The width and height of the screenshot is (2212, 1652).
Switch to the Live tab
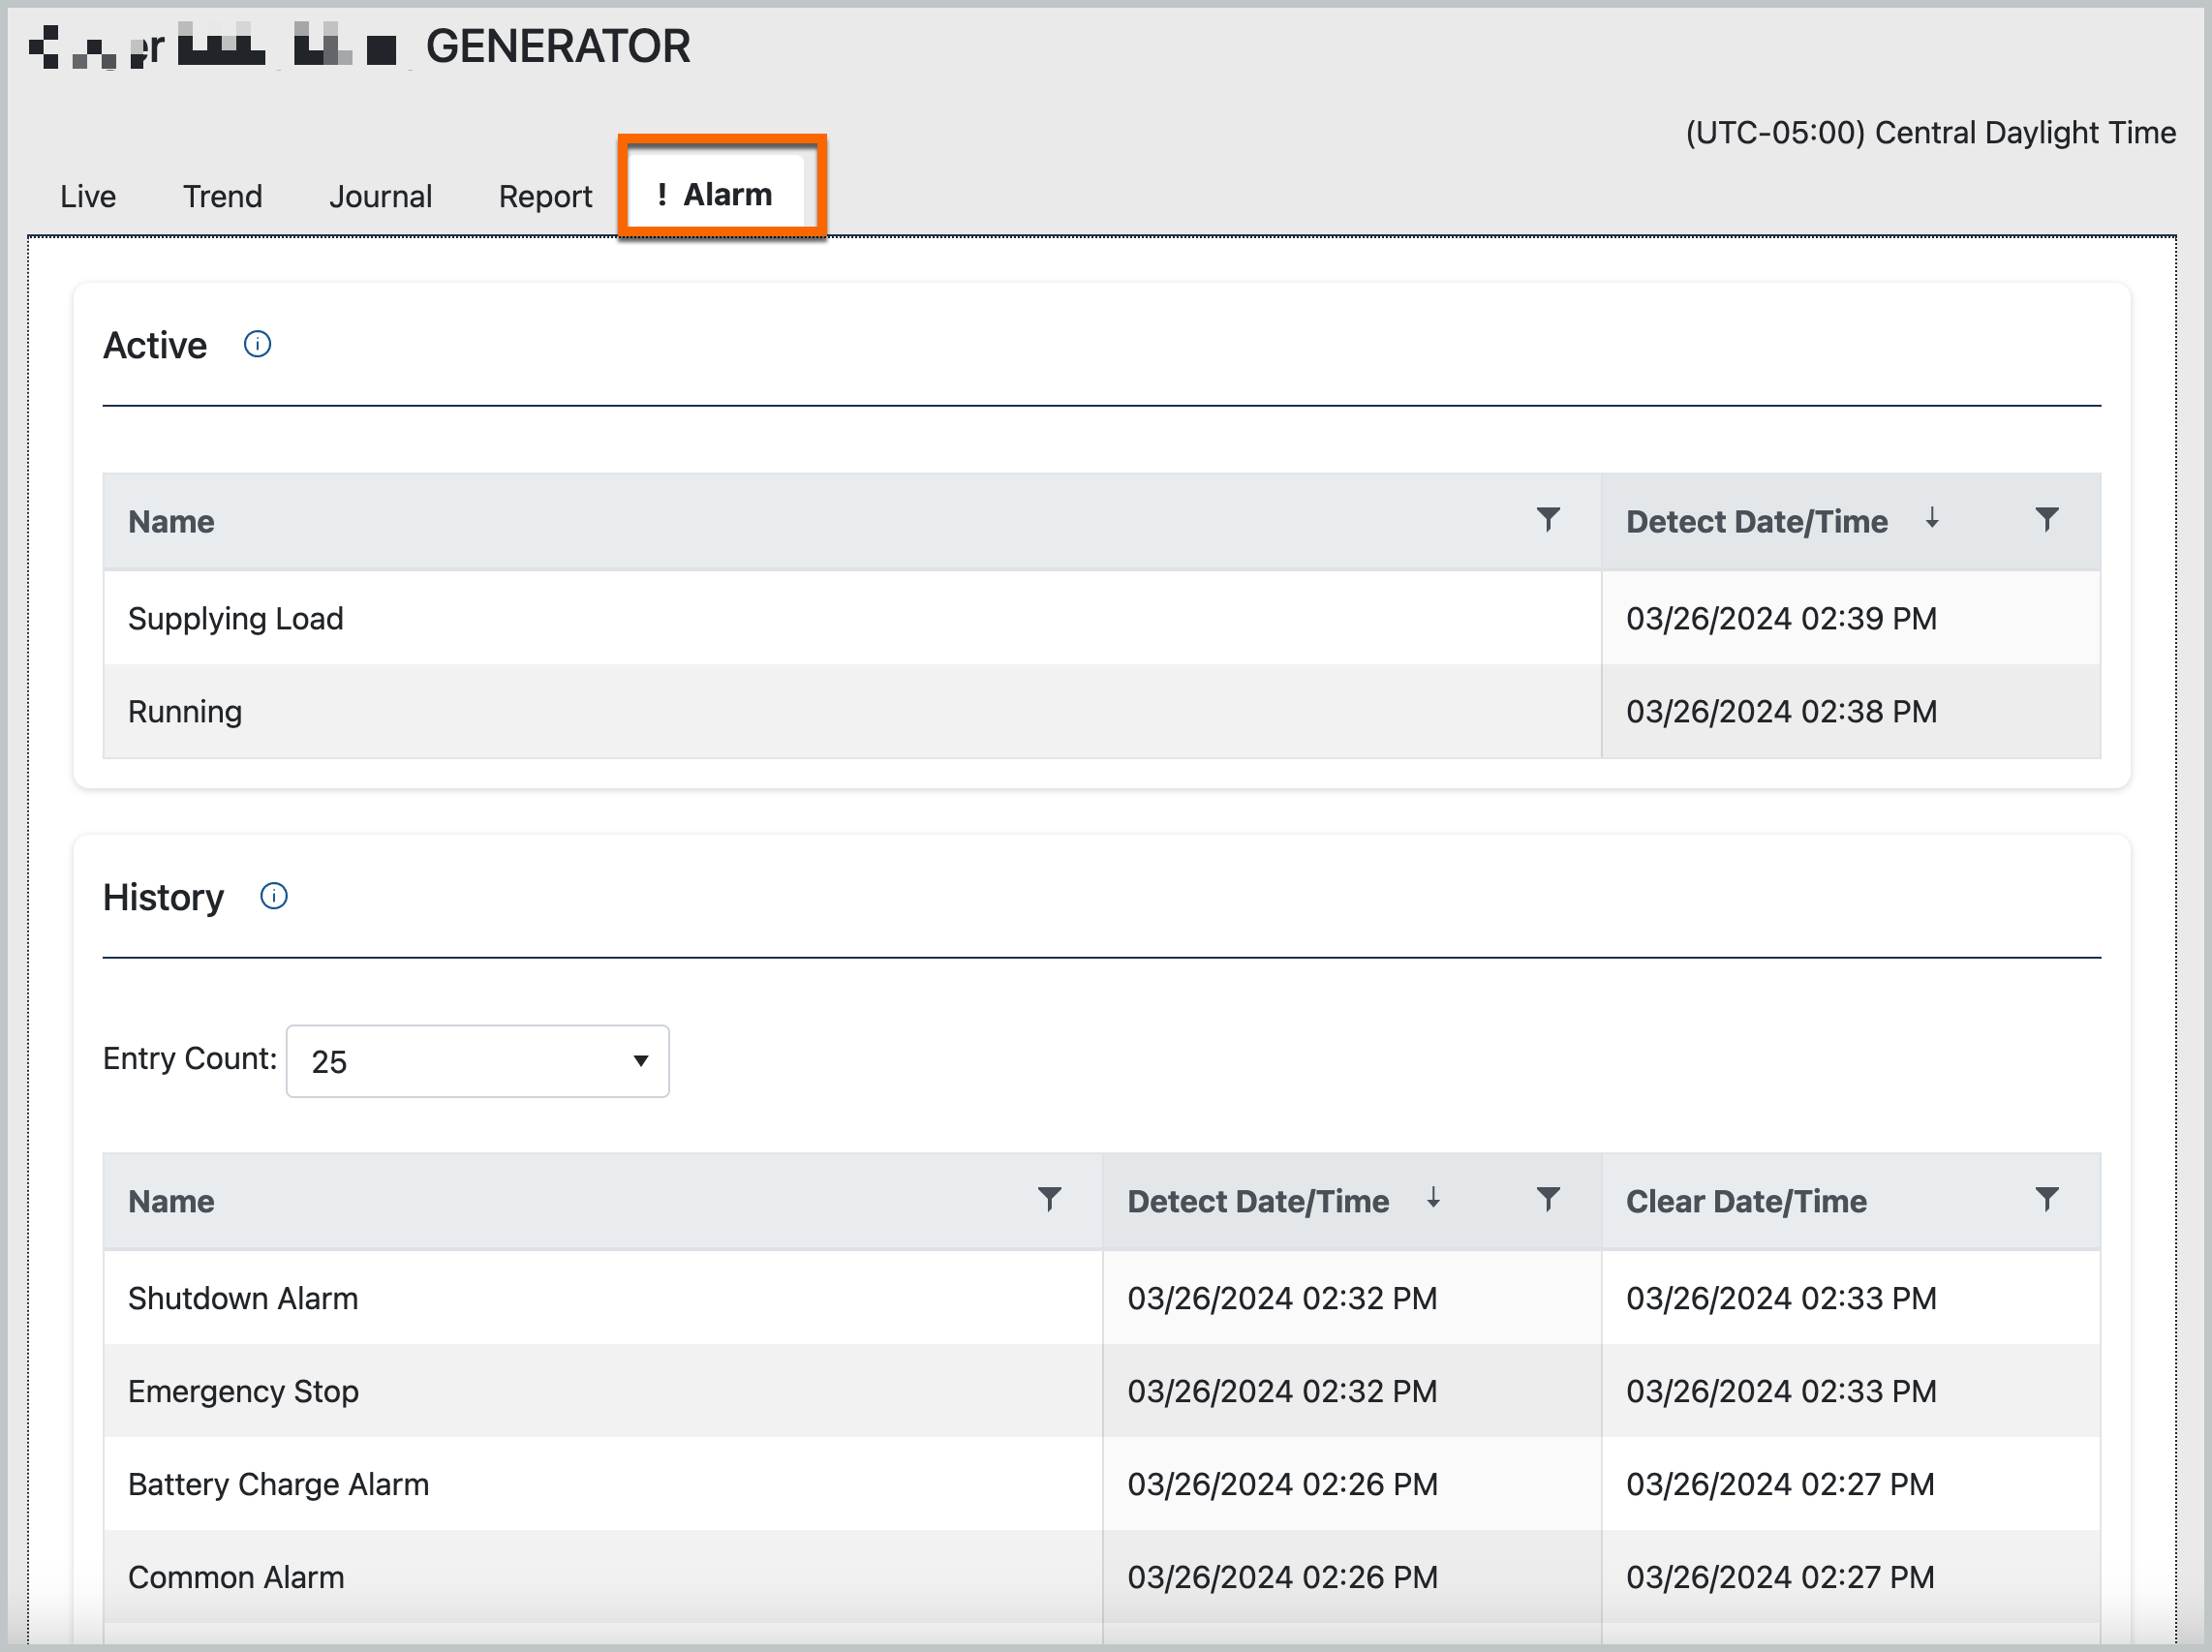88,196
